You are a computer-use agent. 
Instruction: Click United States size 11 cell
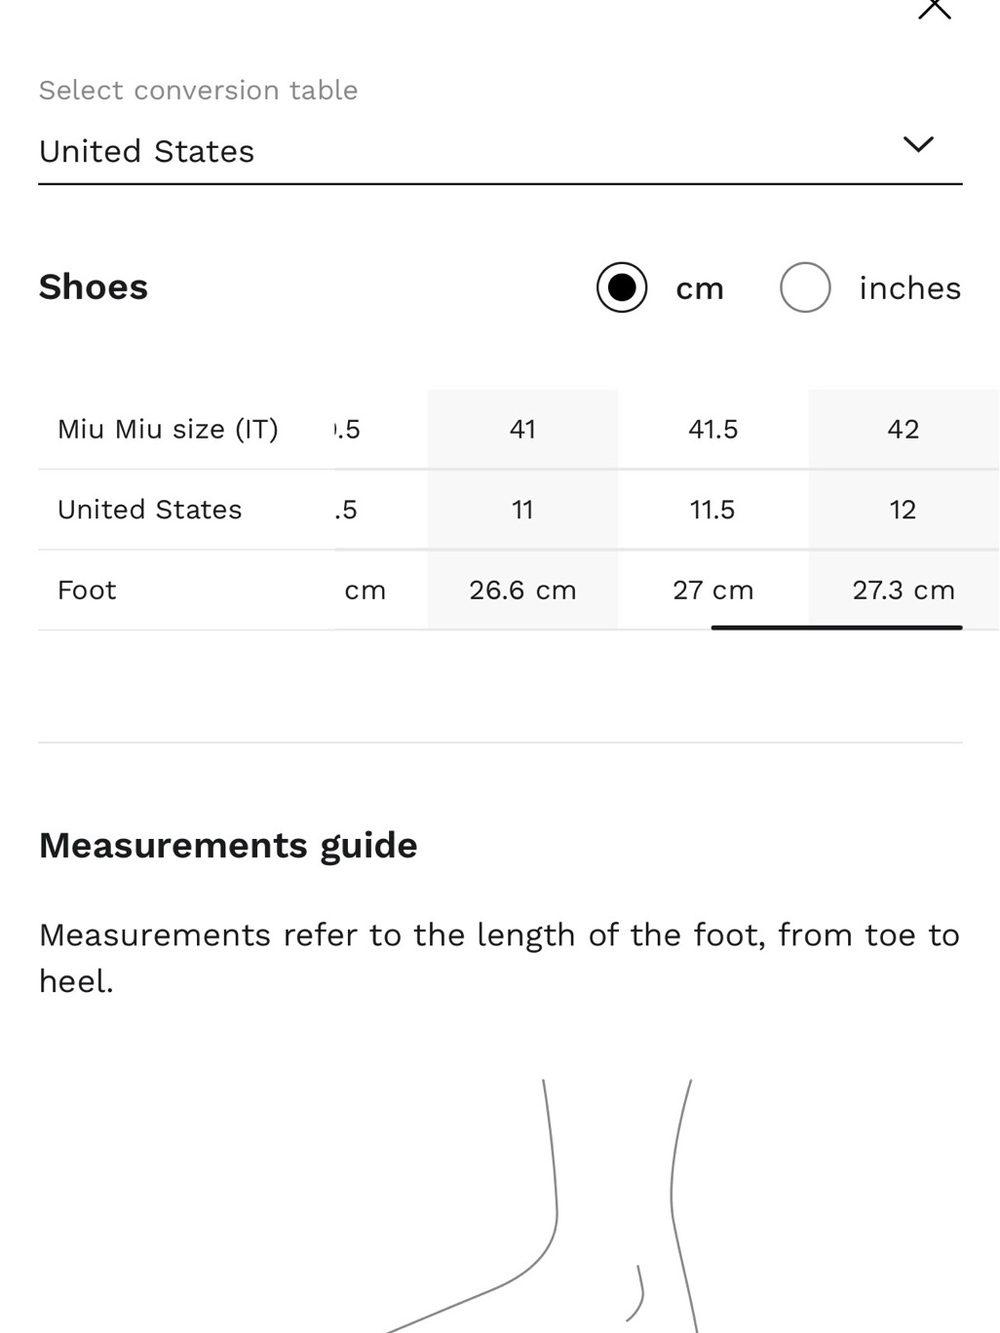523,510
